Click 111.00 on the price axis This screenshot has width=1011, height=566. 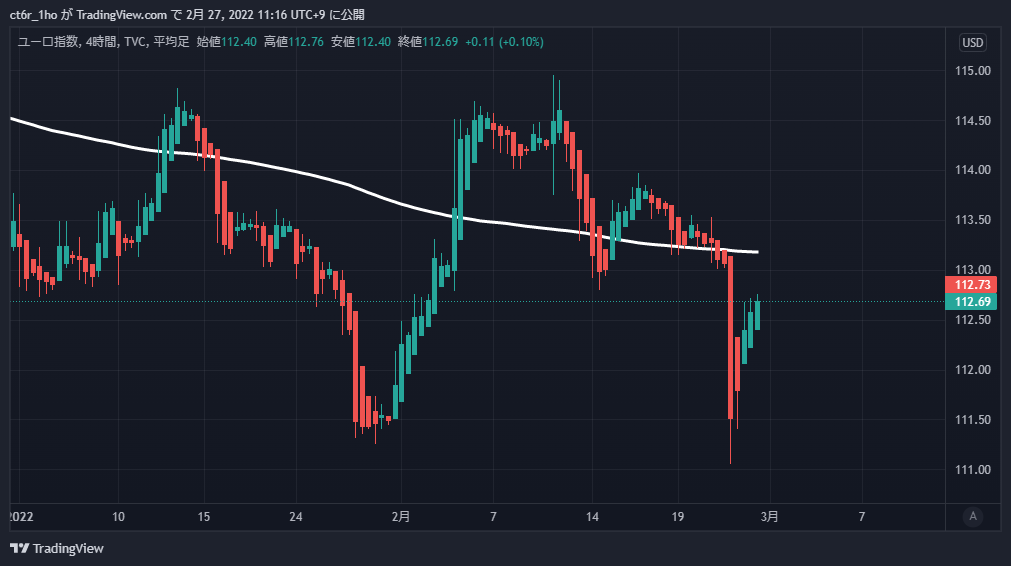[x=972, y=469]
